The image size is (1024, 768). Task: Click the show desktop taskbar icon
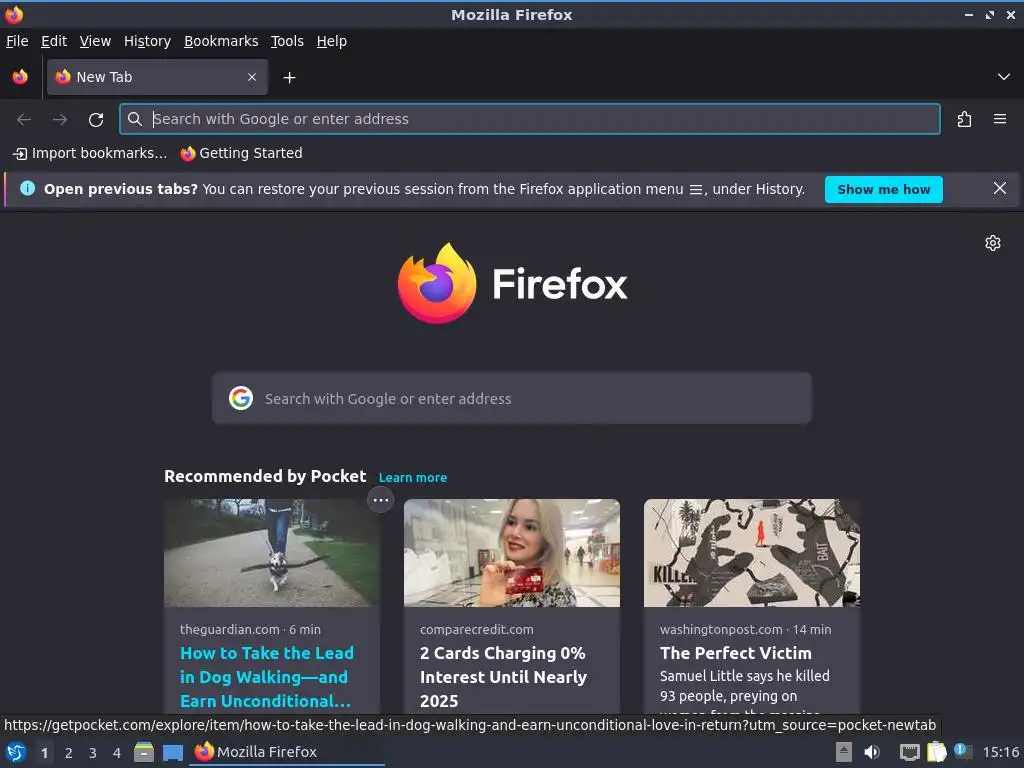coord(172,752)
